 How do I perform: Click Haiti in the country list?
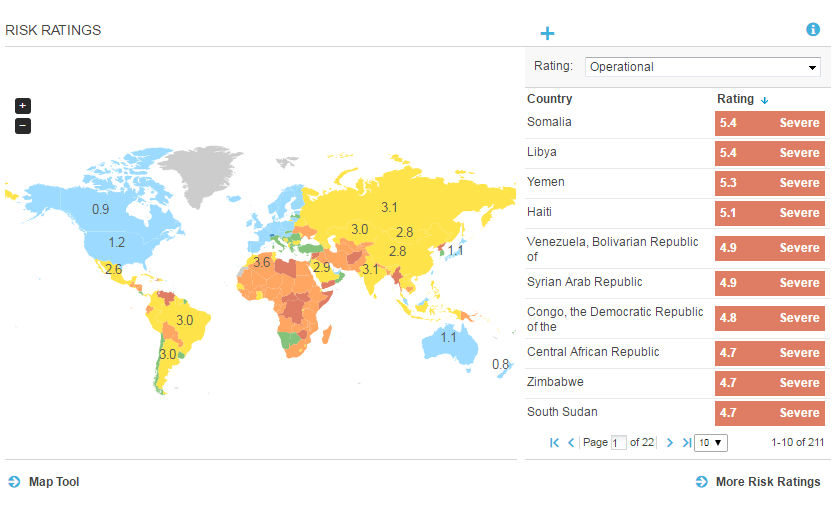pyautogui.click(x=540, y=212)
